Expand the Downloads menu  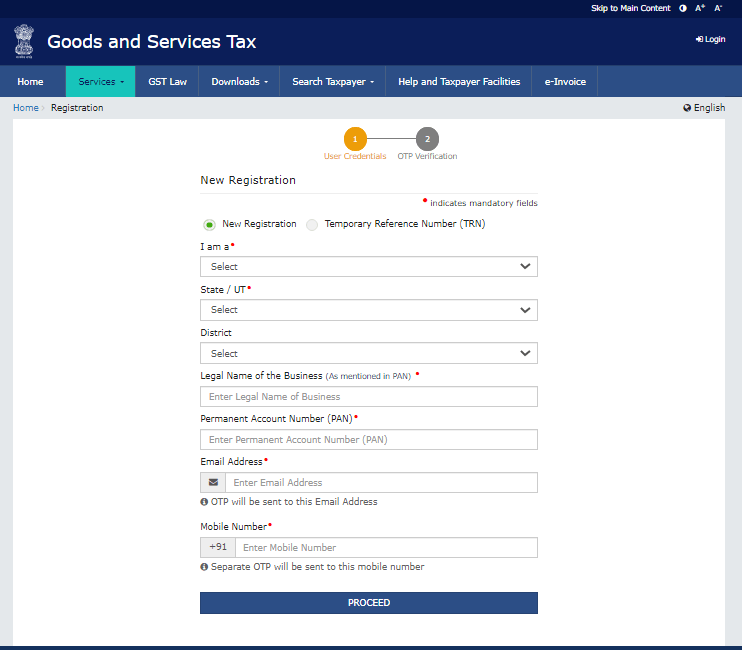239,82
